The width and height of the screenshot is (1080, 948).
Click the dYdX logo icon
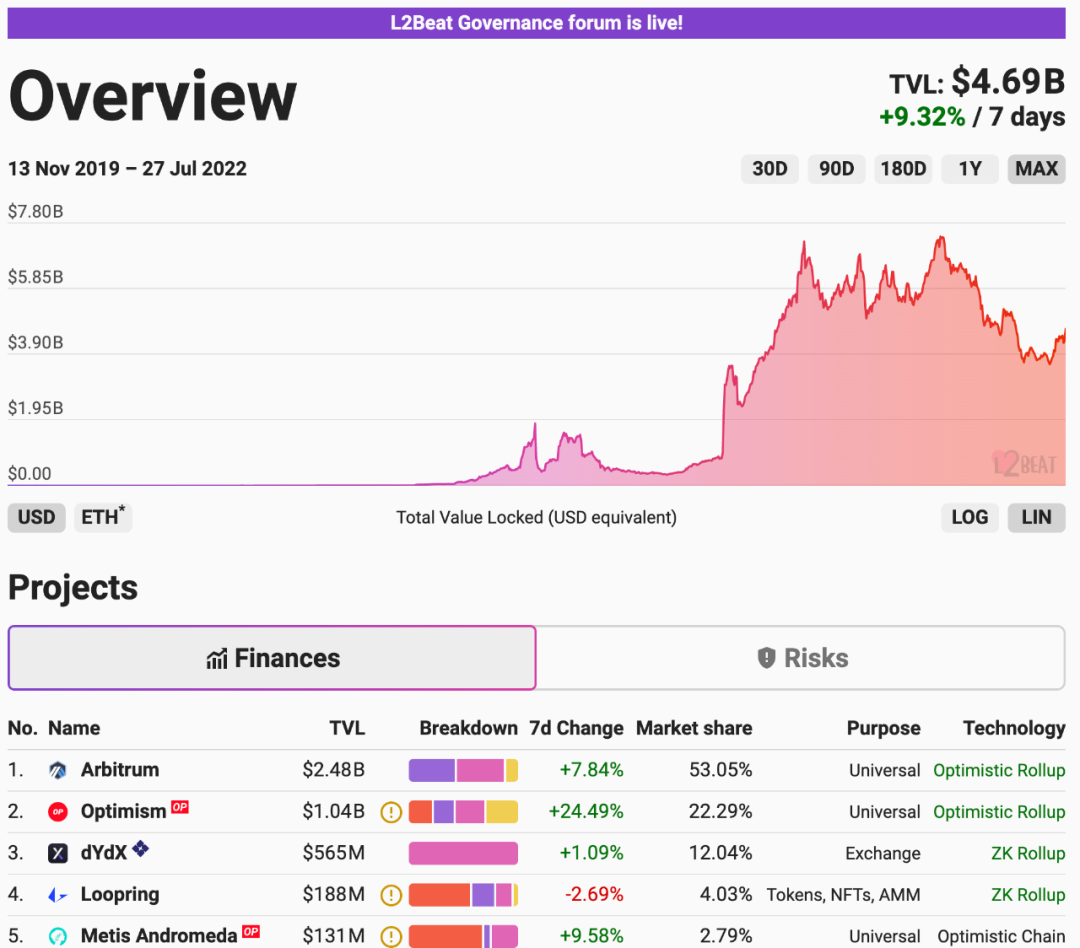click(x=58, y=854)
